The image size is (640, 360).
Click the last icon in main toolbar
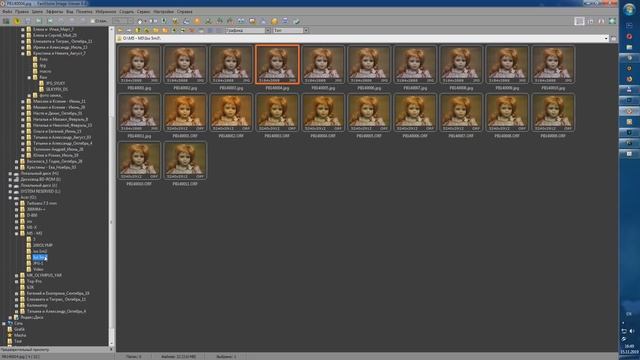[296, 20]
